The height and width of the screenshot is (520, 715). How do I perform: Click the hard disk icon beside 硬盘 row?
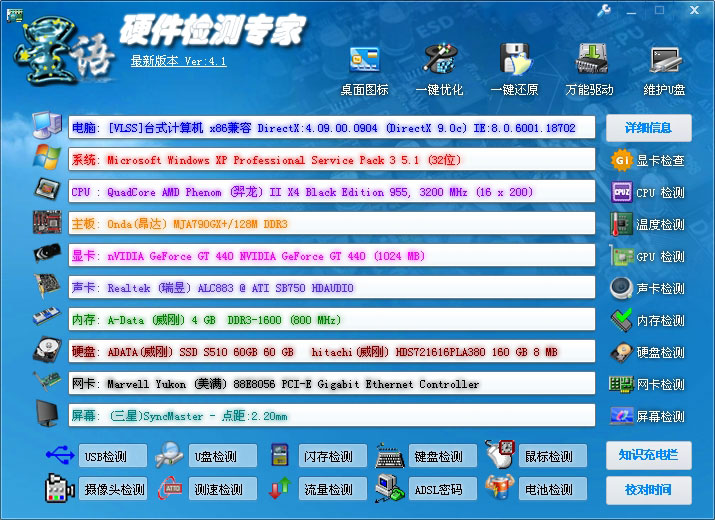[47, 351]
